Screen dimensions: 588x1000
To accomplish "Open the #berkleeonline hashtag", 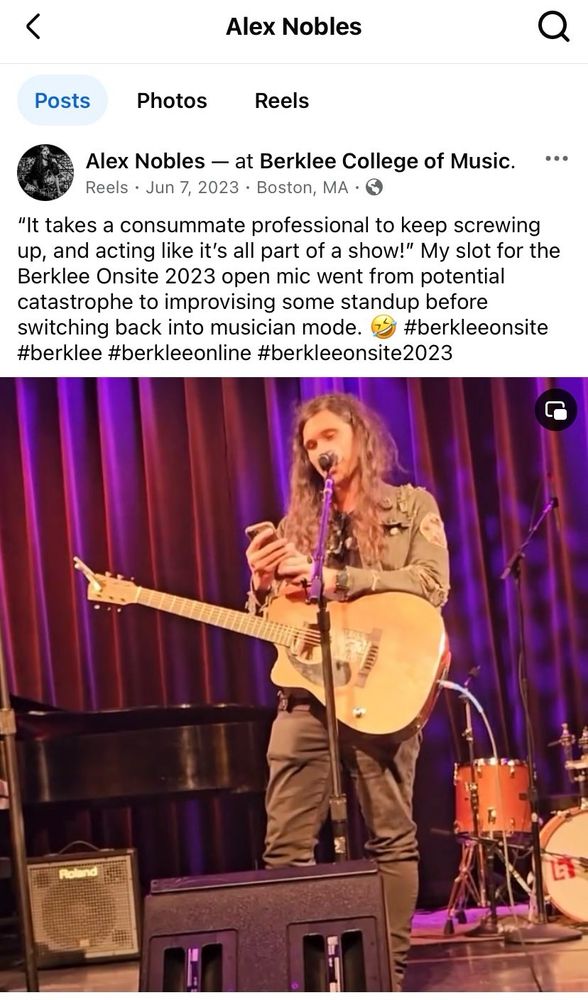I will click(x=180, y=353).
